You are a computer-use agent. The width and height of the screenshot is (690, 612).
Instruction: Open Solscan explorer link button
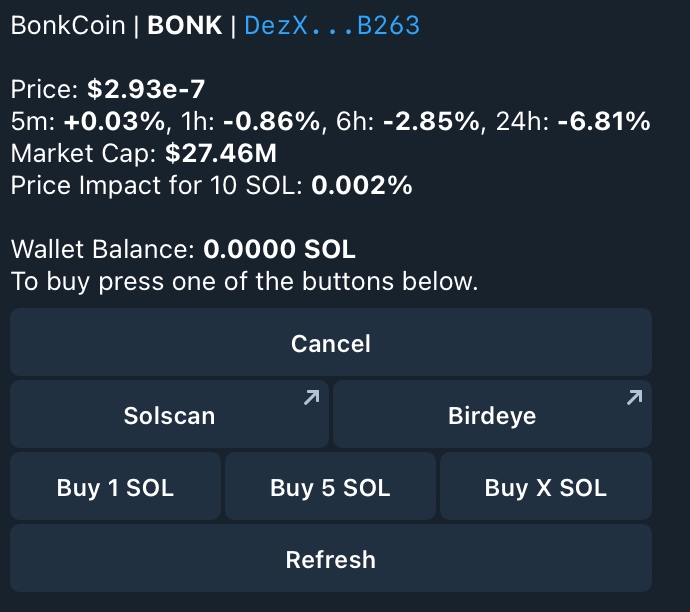[x=169, y=415]
